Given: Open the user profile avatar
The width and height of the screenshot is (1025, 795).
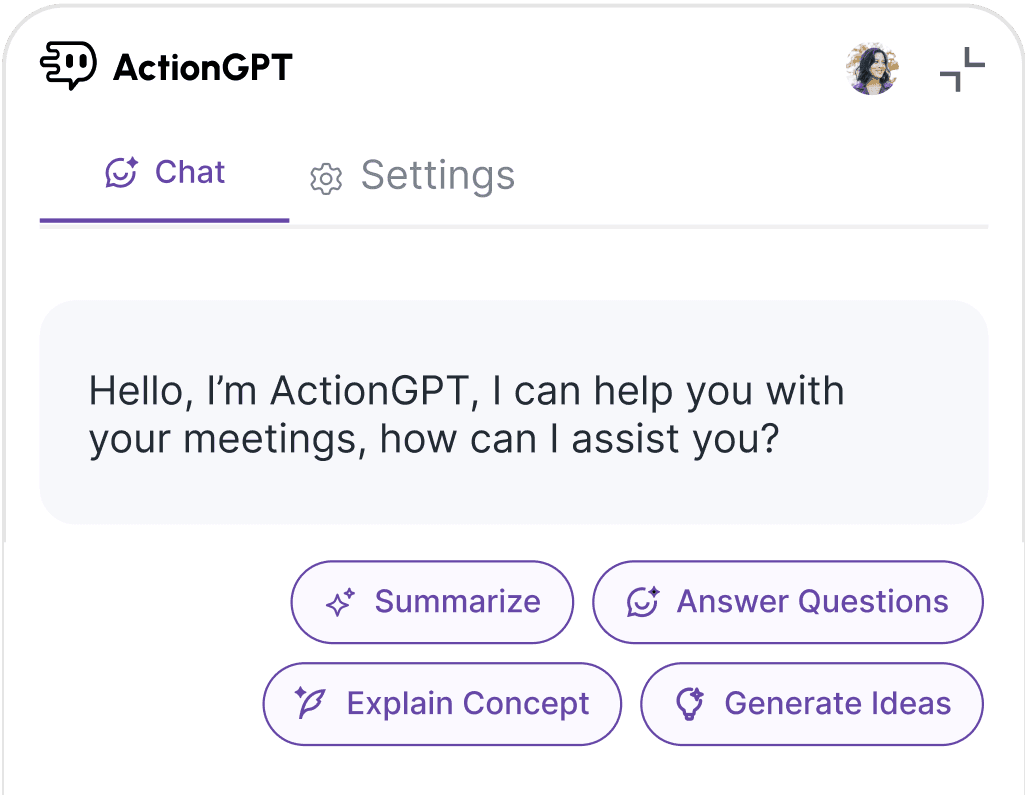Looking at the screenshot, I should click(x=871, y=70).
